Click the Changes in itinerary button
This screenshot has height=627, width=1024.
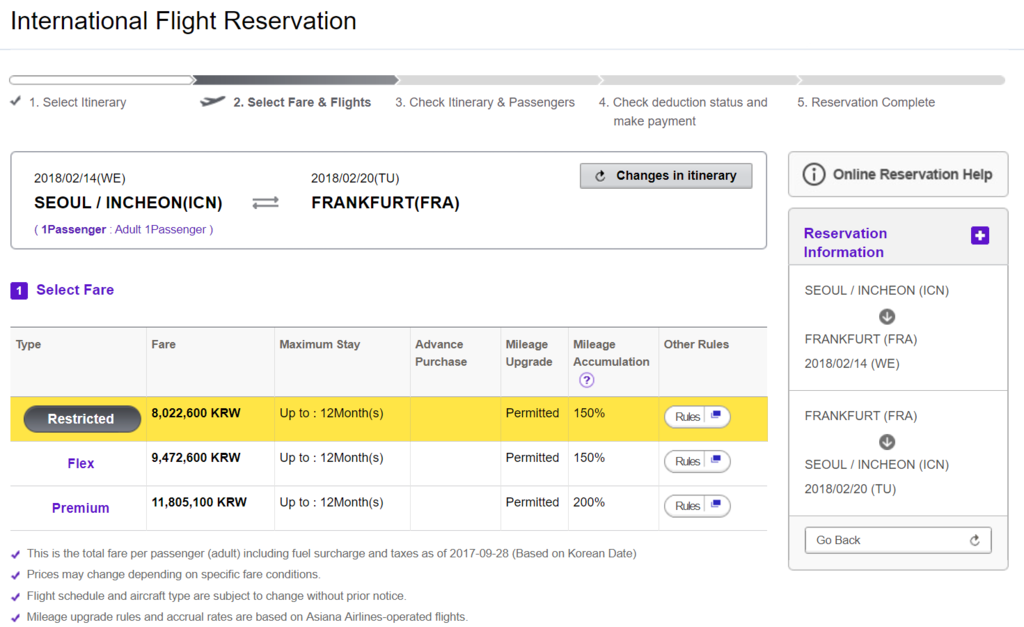pyautogui.click(x=666, y=176)
